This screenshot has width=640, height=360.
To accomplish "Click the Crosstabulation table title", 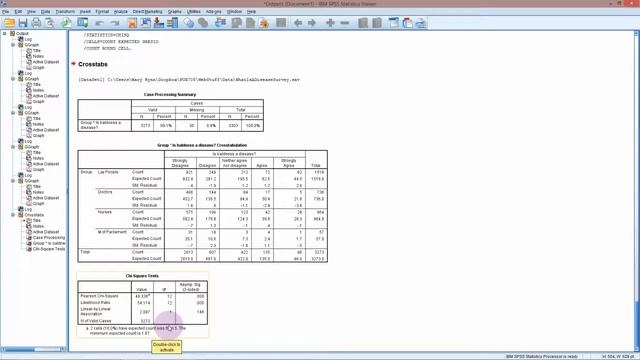I will pyautogui.click(x=202, y=145).
